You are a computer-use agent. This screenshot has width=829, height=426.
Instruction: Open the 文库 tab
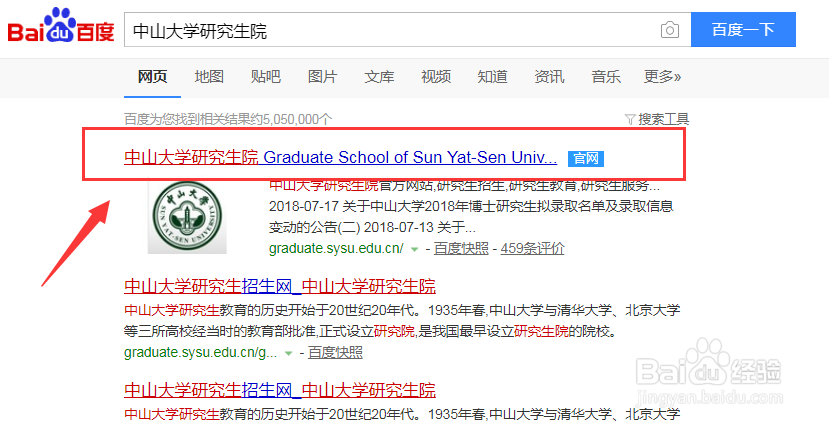tap(379, 77)
